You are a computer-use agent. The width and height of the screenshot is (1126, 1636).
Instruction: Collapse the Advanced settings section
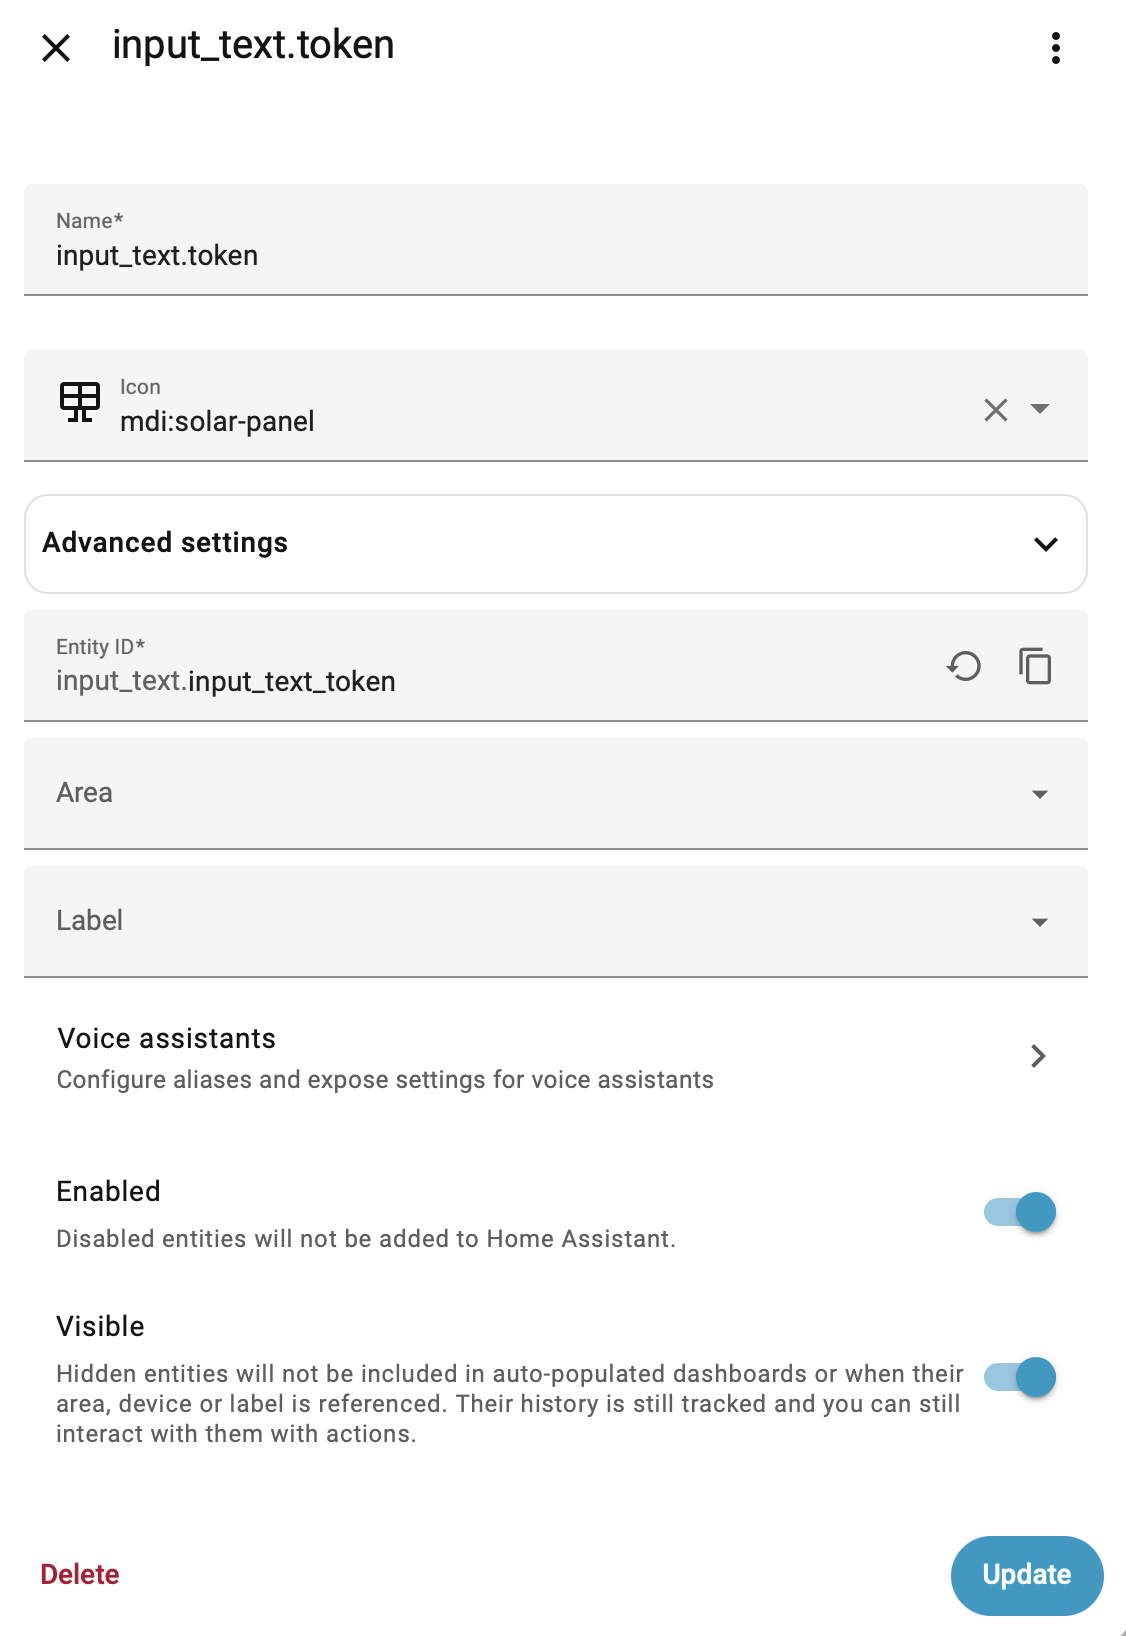point(1046,544)
